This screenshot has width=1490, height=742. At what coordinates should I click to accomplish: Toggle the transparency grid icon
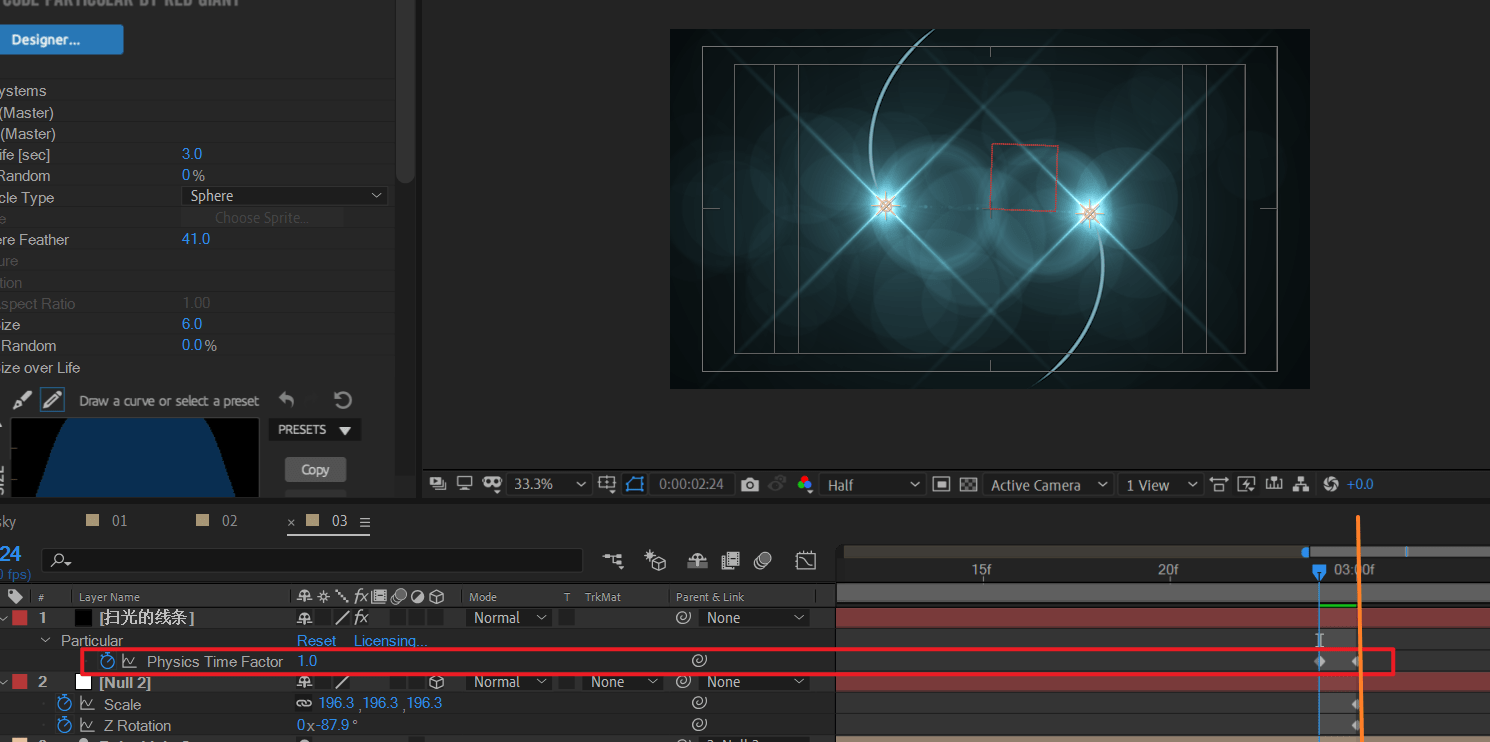pos(968,484)
